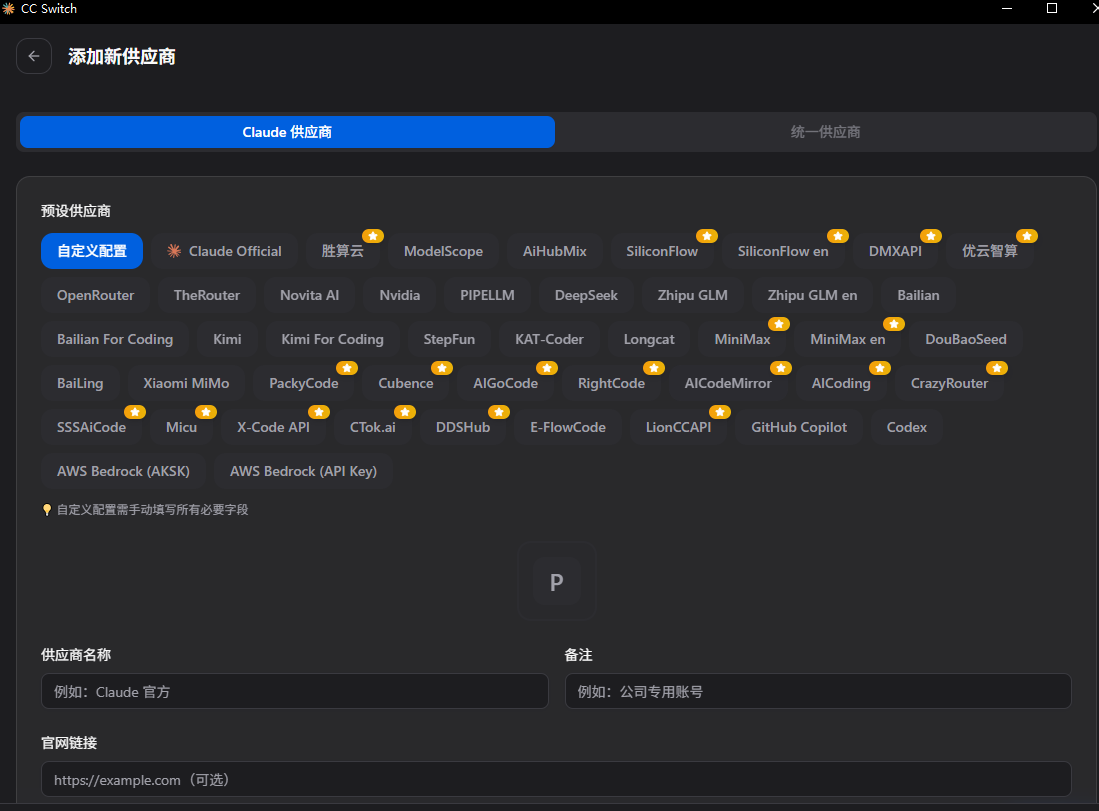The height and width of the screenshot is (811, 1099).
Task: Pick the CTok.ai preset
Action: 373,428
